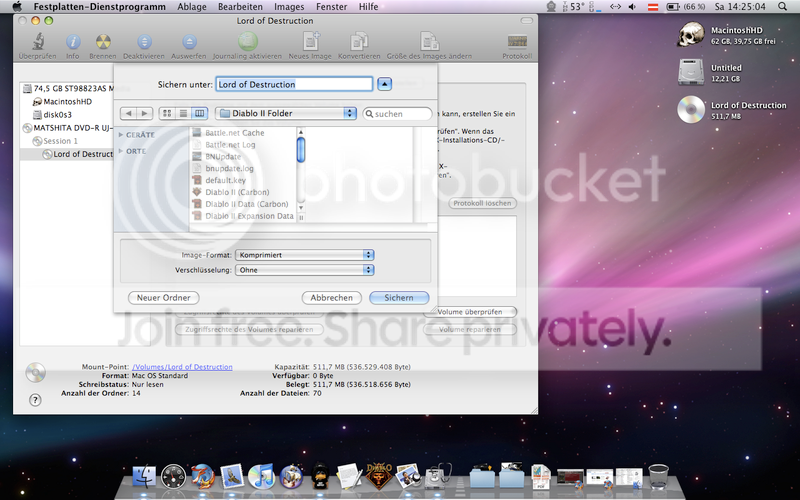Select Lord of Destruction disc on desktop
Screen dimensions: 800x500
691,110
